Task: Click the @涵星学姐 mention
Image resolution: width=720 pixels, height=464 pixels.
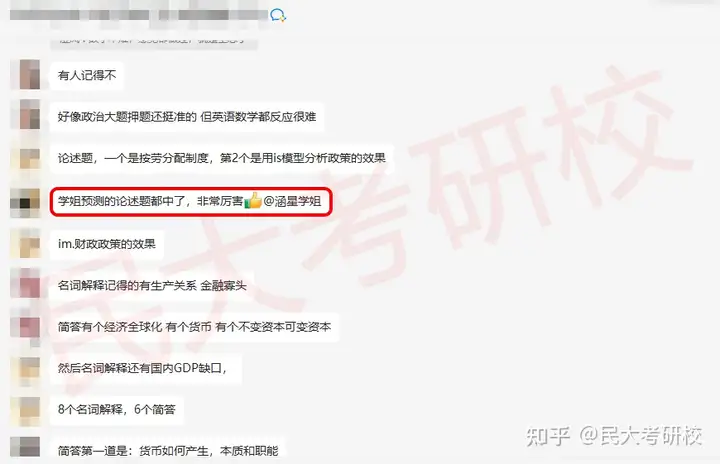Action: pos(292,201)
